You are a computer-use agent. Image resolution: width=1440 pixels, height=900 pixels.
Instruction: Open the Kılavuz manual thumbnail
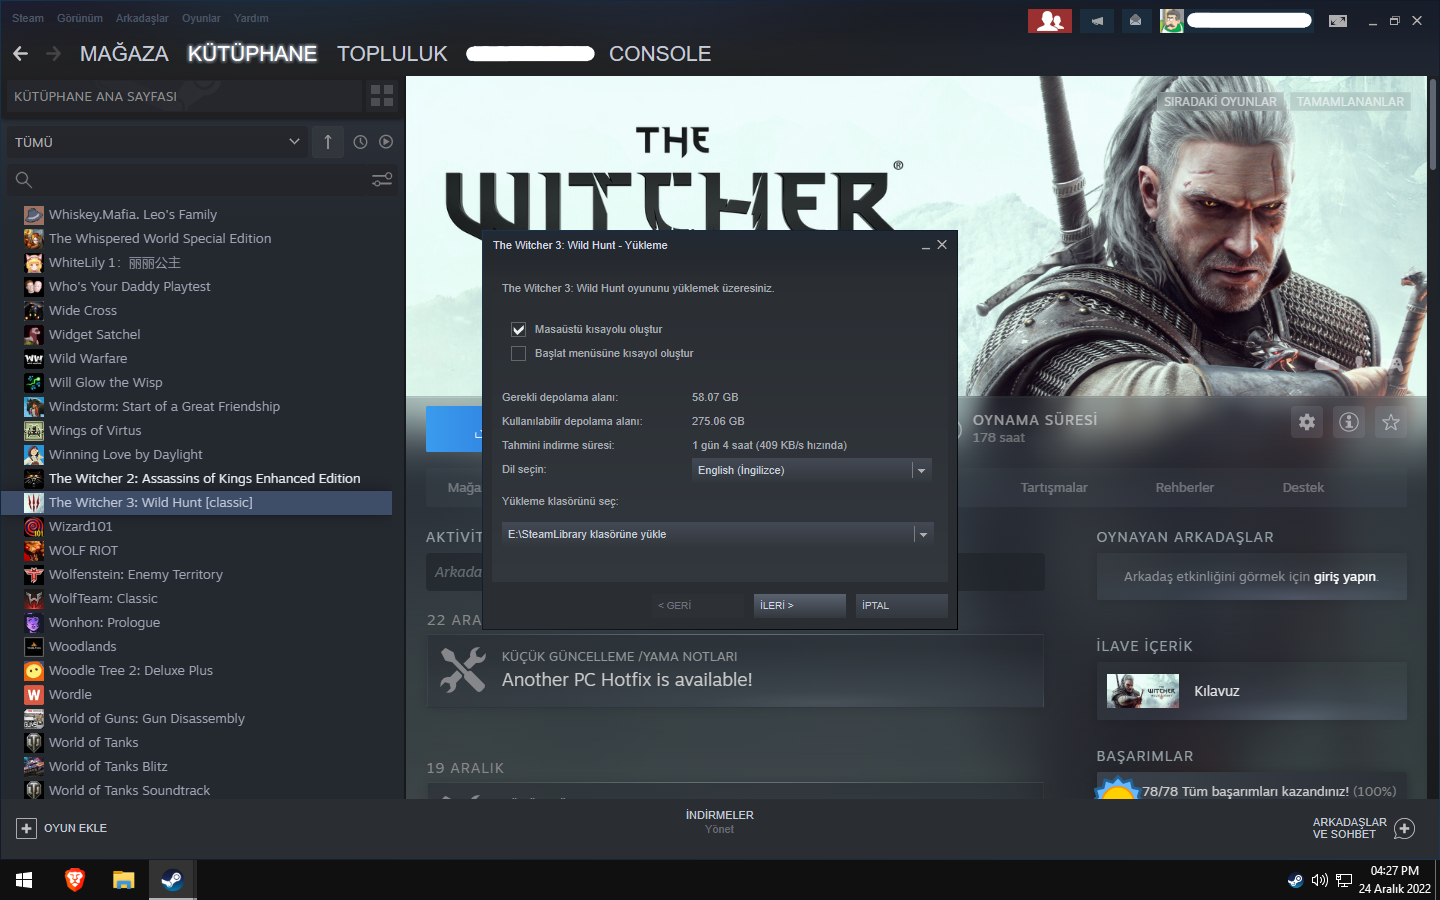point(1143,691)
